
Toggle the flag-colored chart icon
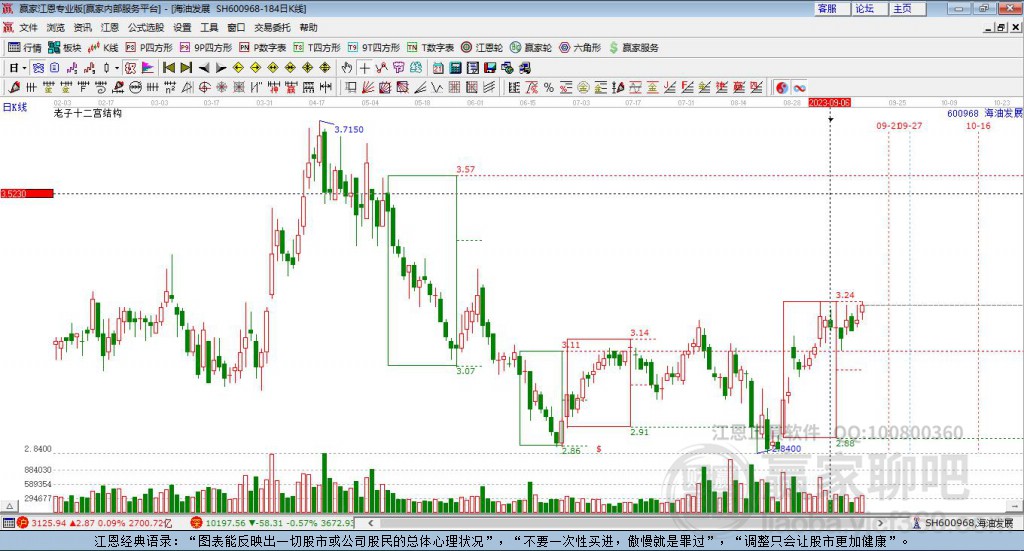coord(148,68)
